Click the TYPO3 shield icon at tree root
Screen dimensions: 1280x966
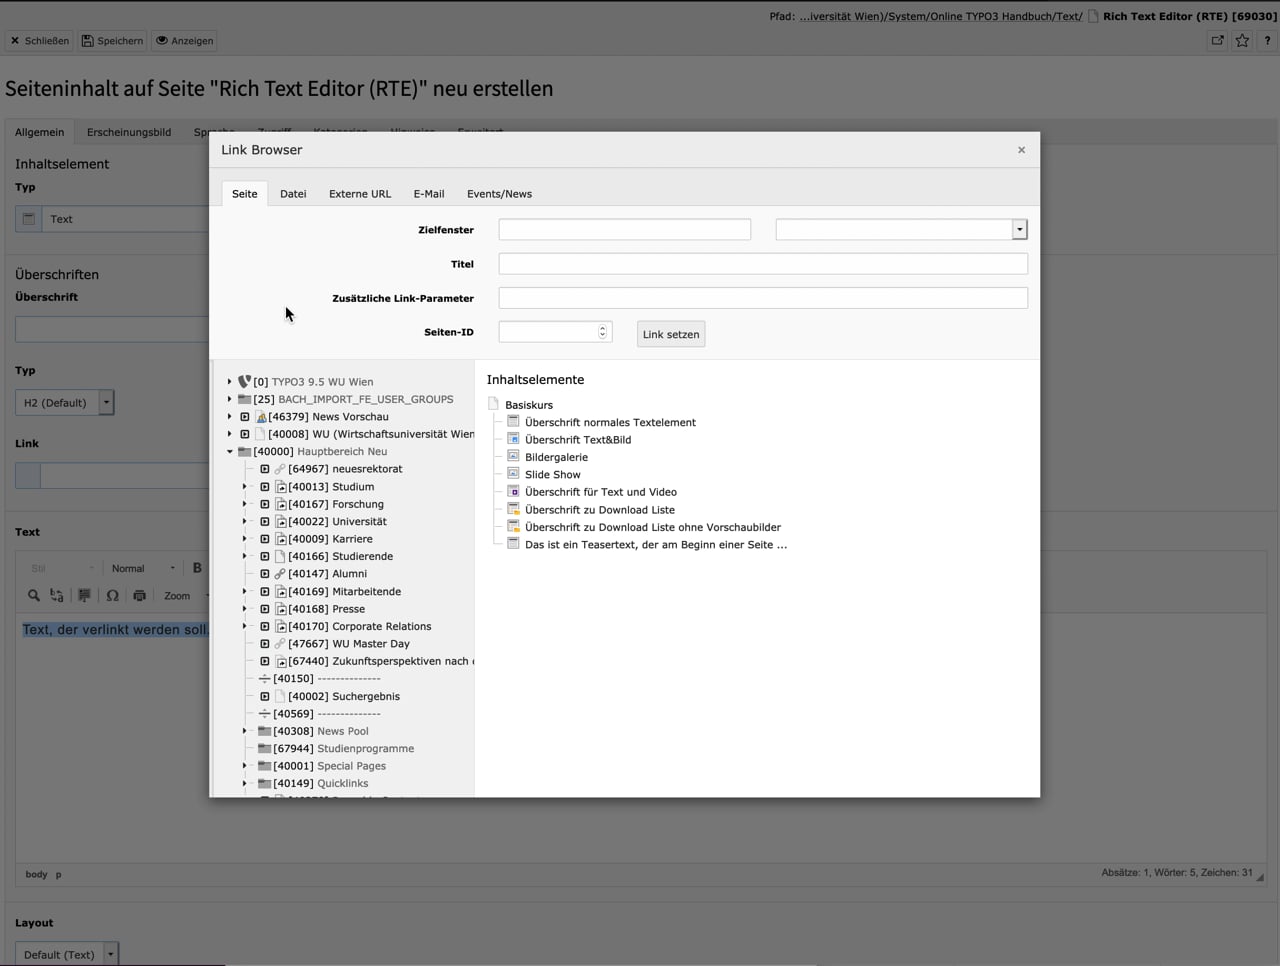(244, 381)
